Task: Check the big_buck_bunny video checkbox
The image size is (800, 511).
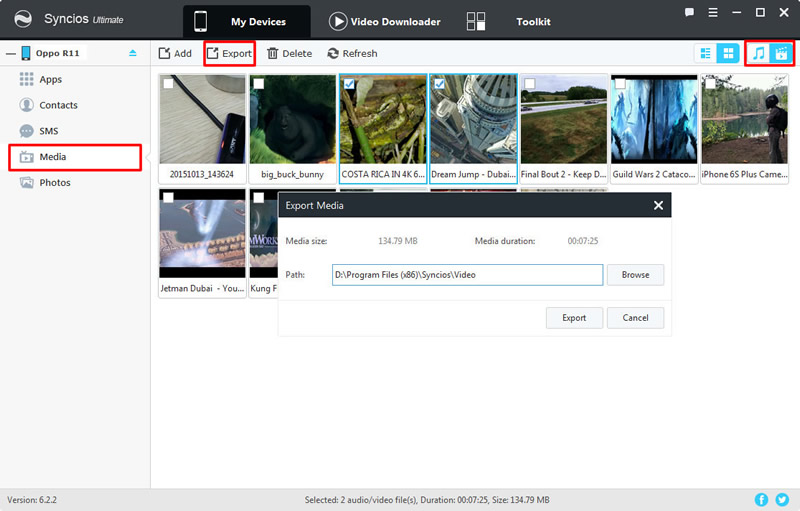Action: pyautogui.click(x=259, y=83)
